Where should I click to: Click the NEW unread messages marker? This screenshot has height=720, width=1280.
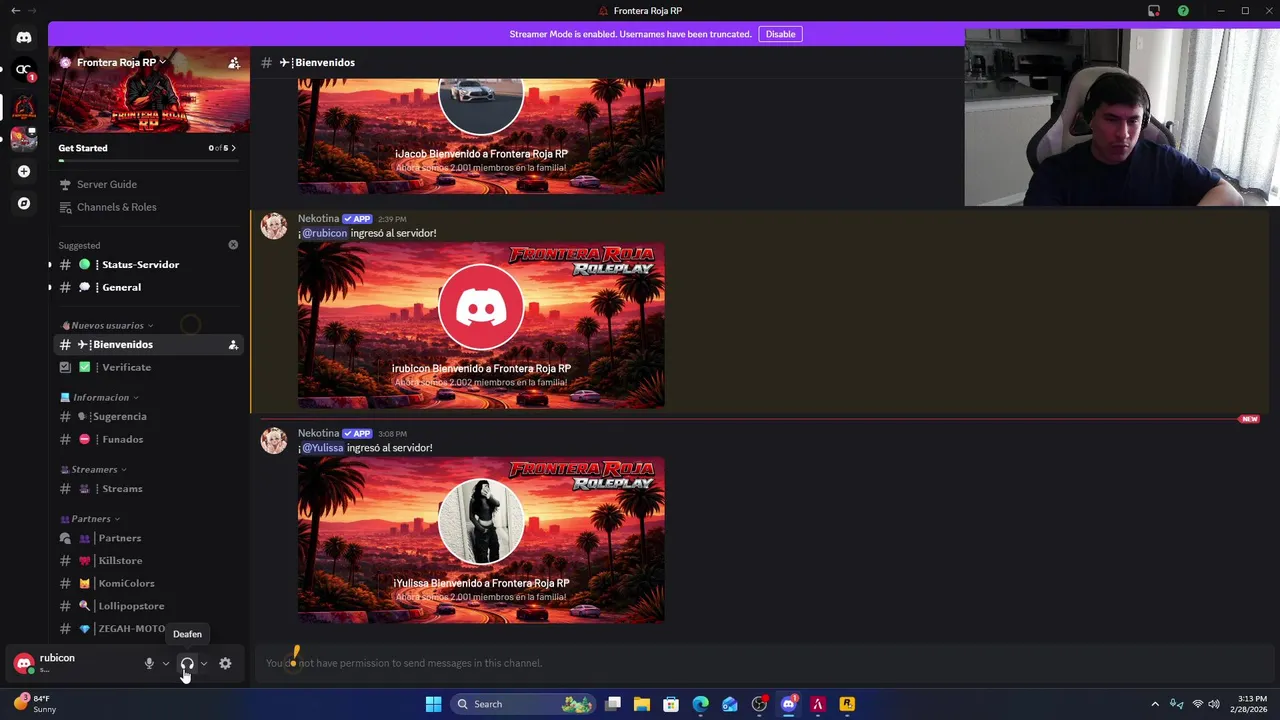(x=1249, y=419)
